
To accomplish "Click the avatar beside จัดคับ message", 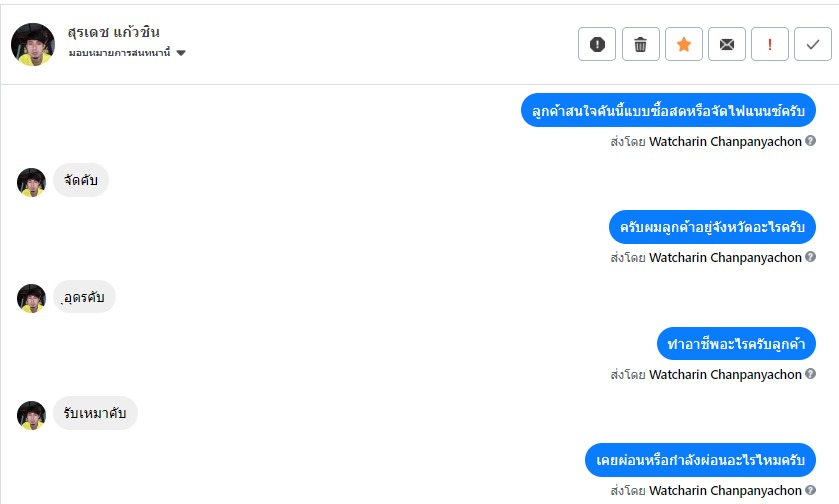I will click(32, 181).
